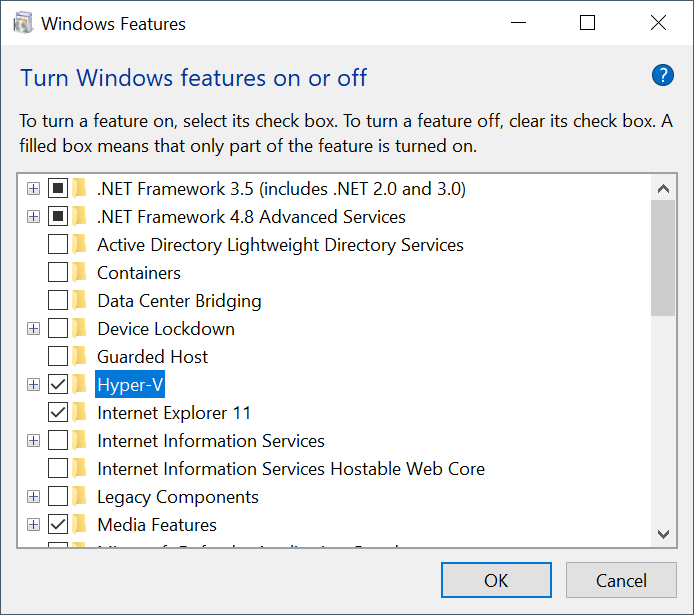Click the Cancel button

coord(621,580)
